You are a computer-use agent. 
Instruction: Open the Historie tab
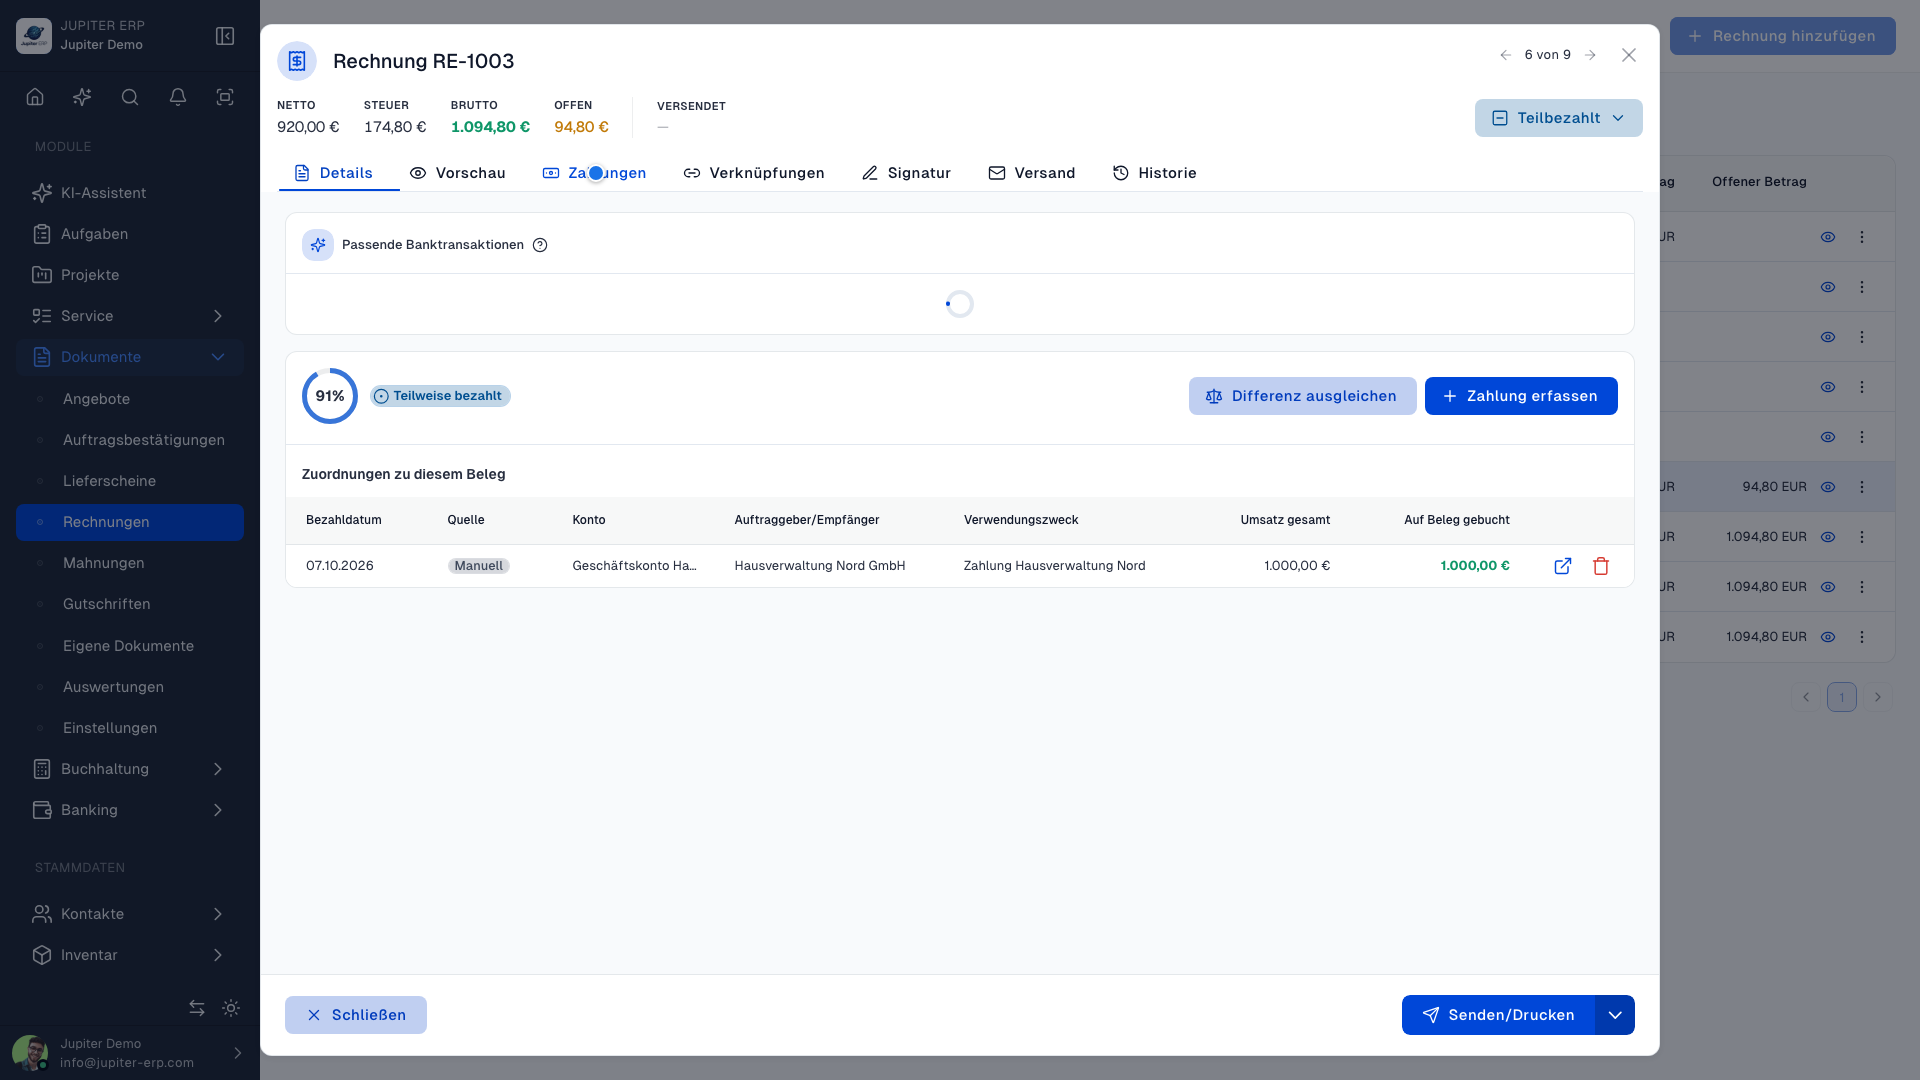point(1154,173)
